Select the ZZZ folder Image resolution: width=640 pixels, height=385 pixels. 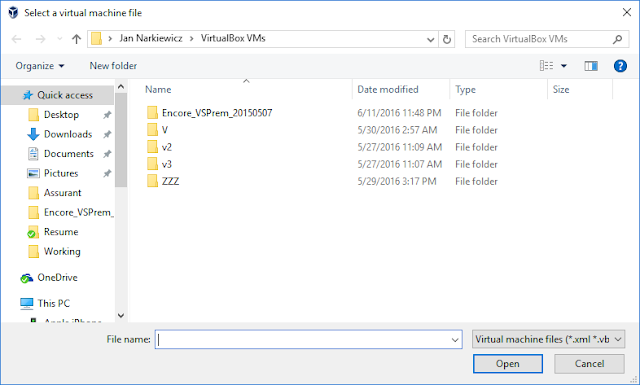pos(170,182)
